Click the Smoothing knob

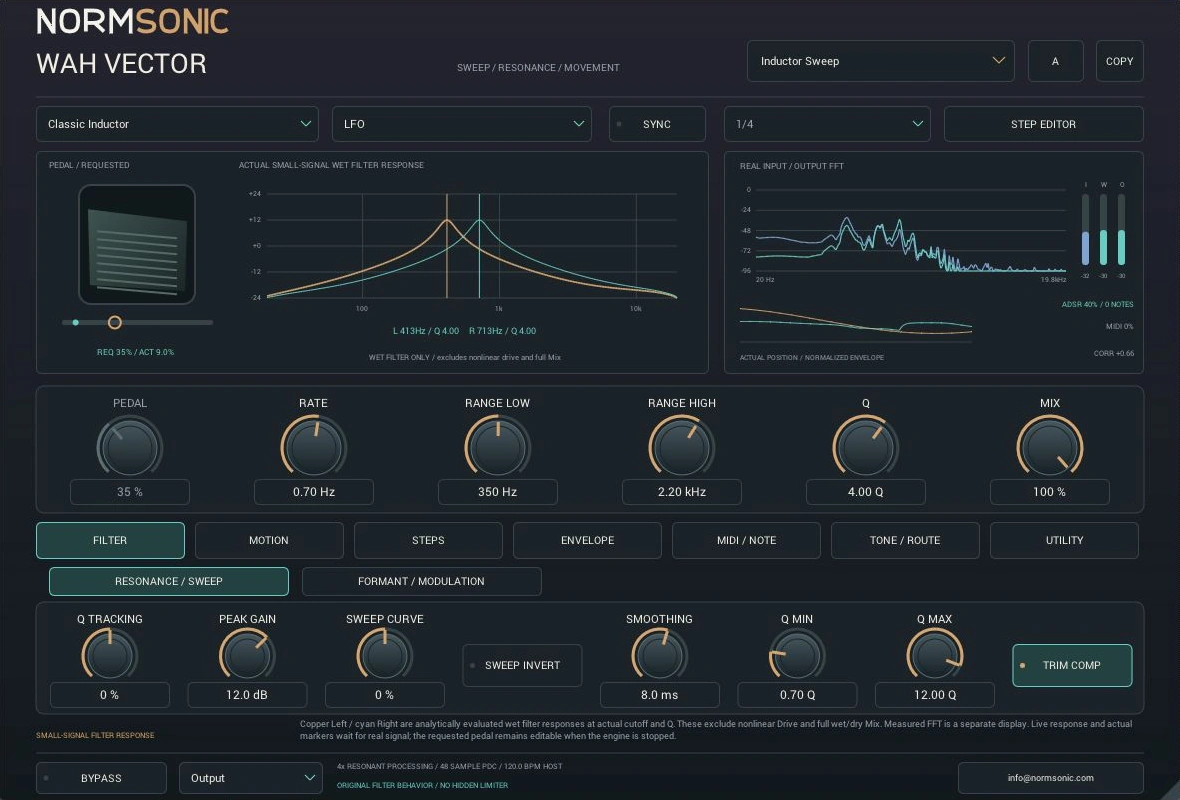(659, 655)
